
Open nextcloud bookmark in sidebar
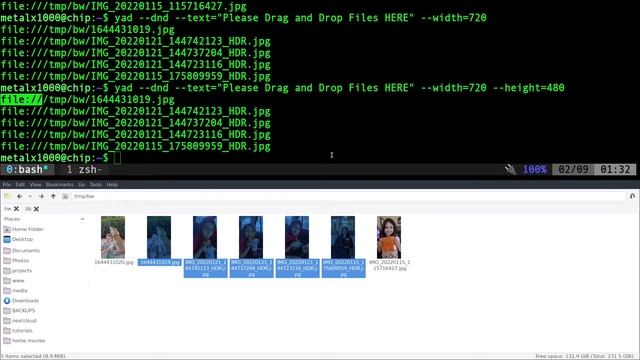point(20,321)
